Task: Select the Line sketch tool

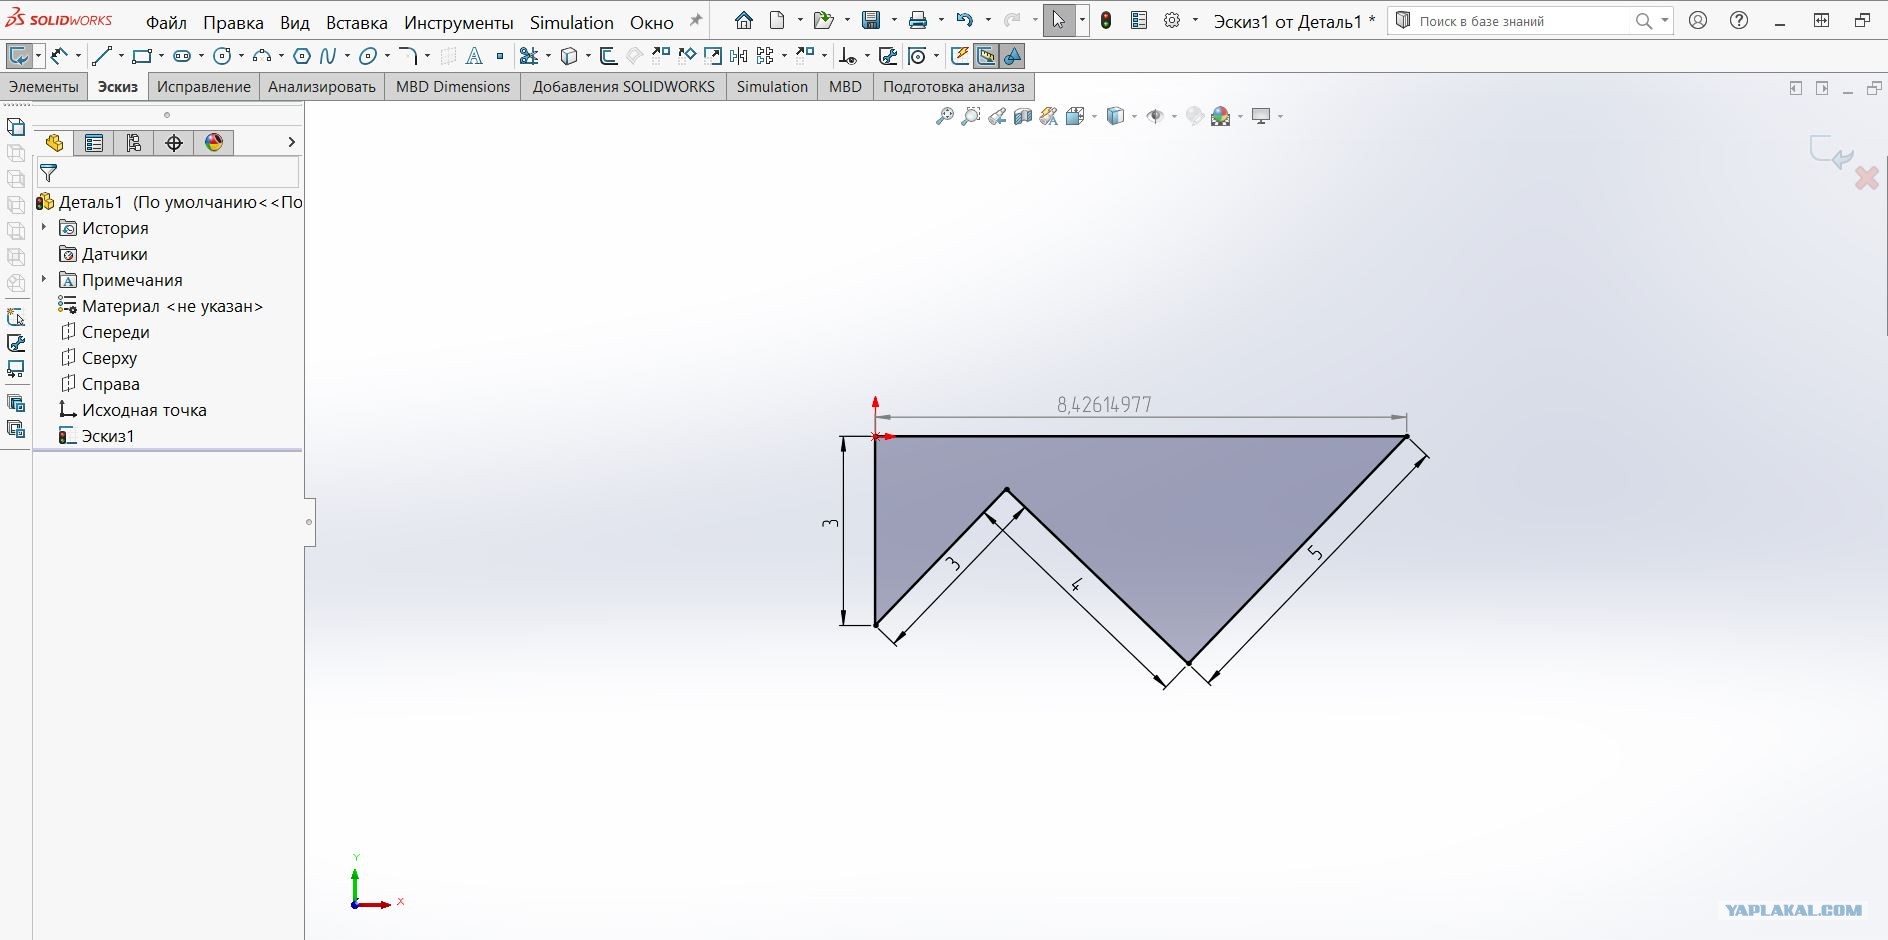Action: (101, 56)
